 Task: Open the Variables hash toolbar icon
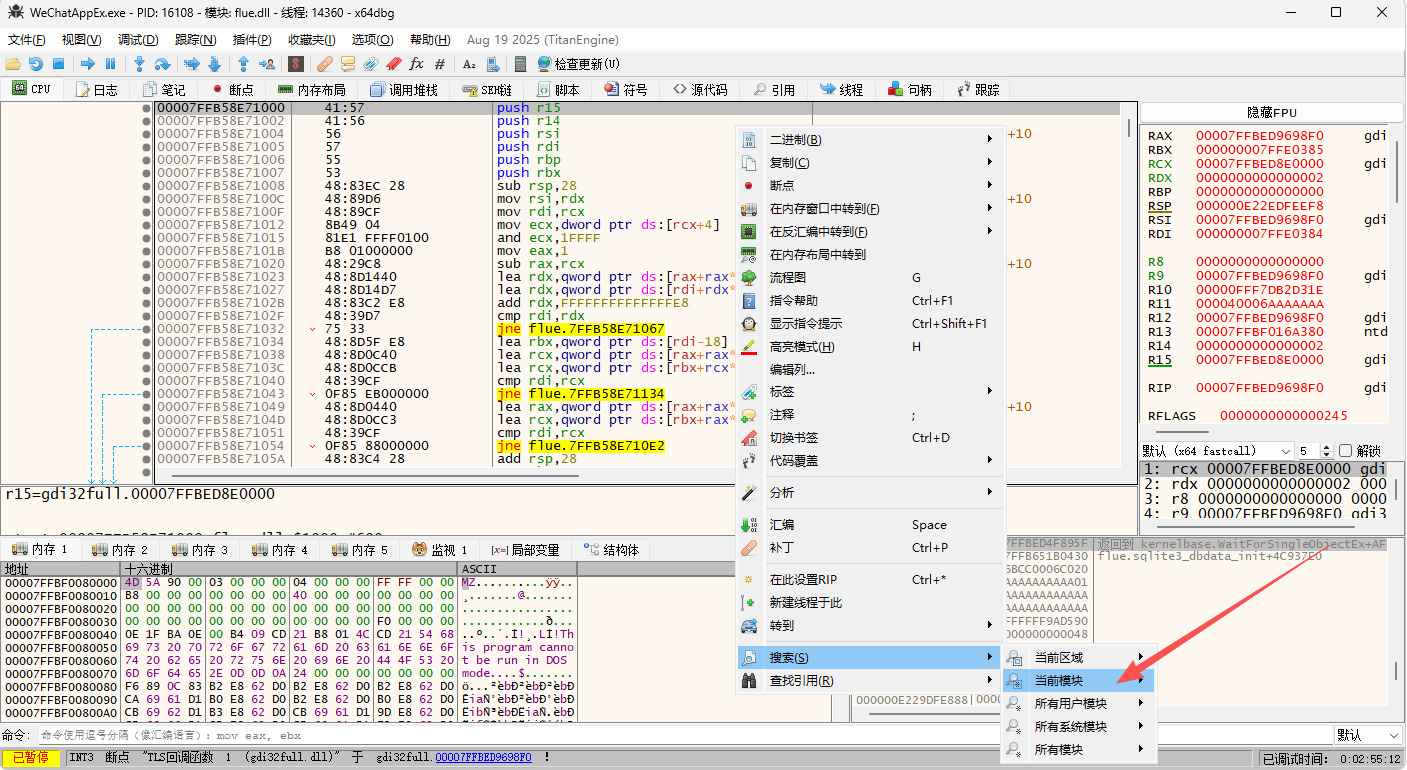click(439, 64)
